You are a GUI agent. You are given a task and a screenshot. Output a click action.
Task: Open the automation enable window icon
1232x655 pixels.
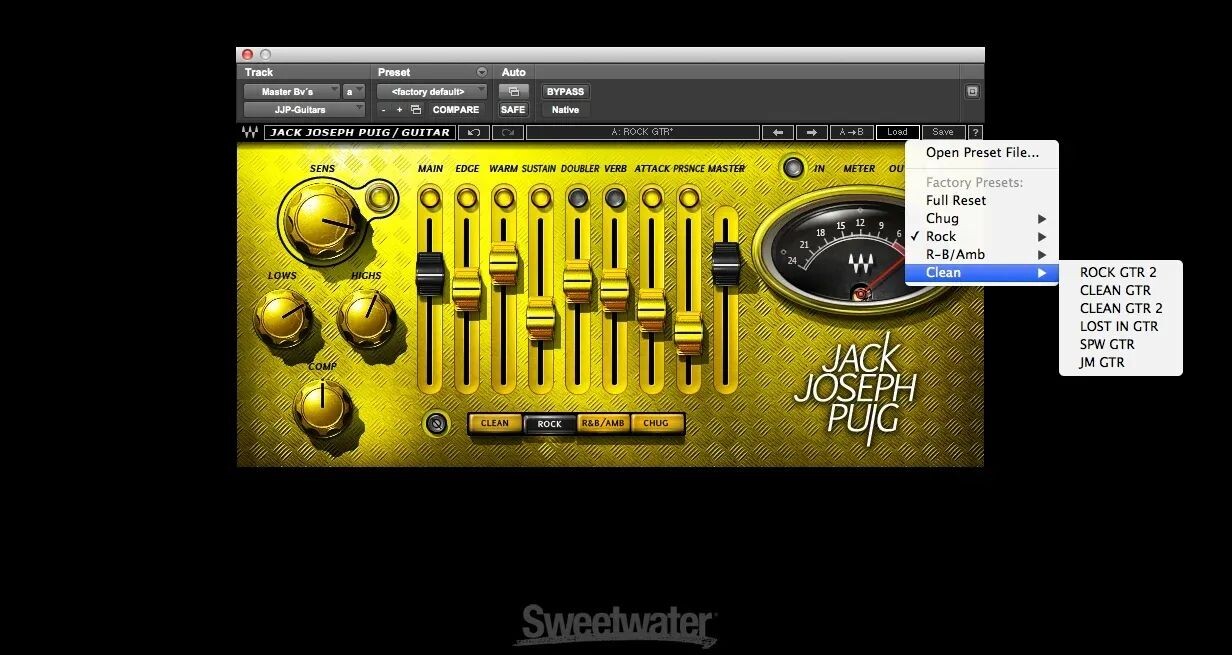pos(513,91)
